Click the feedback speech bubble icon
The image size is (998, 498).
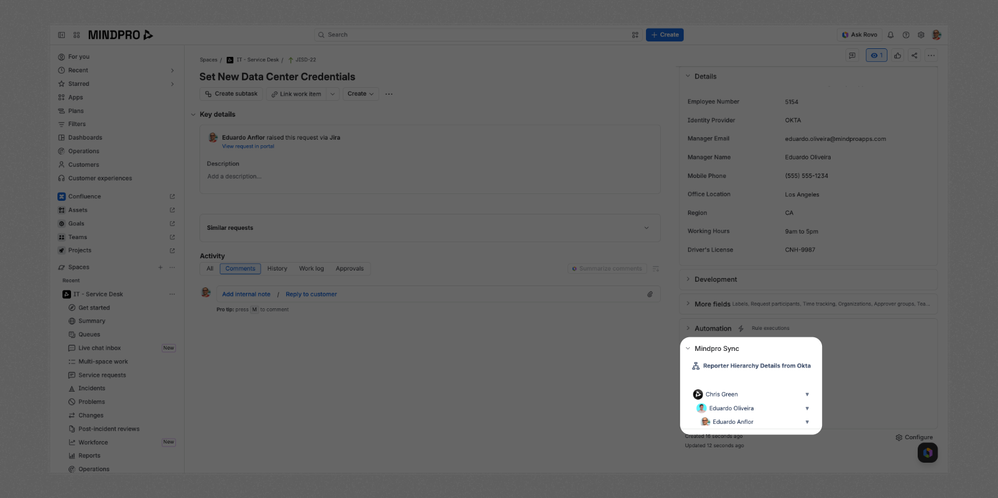pos(852,55)
